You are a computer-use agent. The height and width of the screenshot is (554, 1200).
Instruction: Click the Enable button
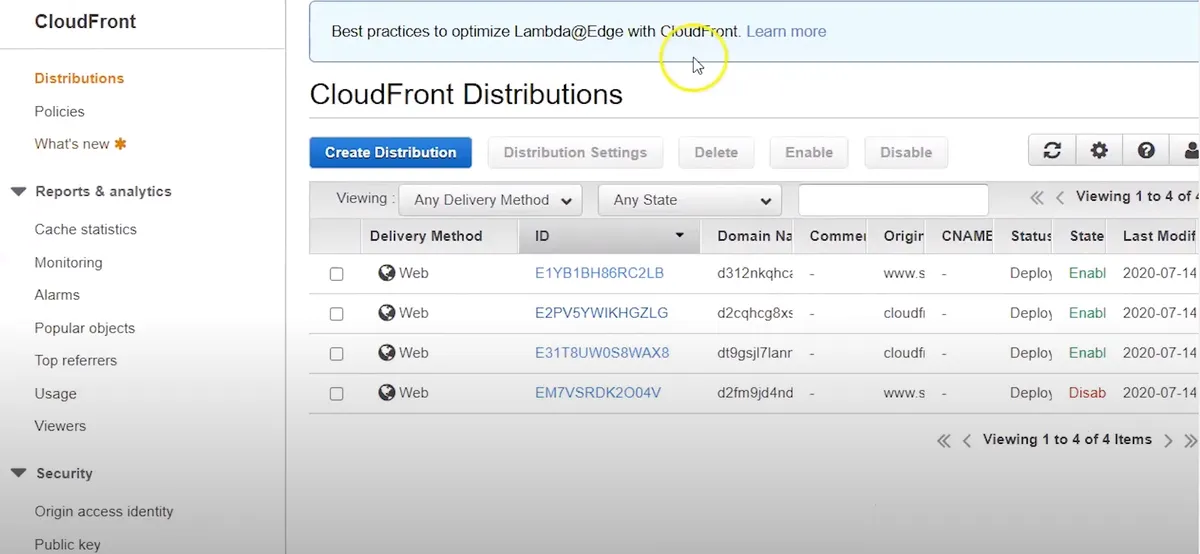[x=809, y=152]
